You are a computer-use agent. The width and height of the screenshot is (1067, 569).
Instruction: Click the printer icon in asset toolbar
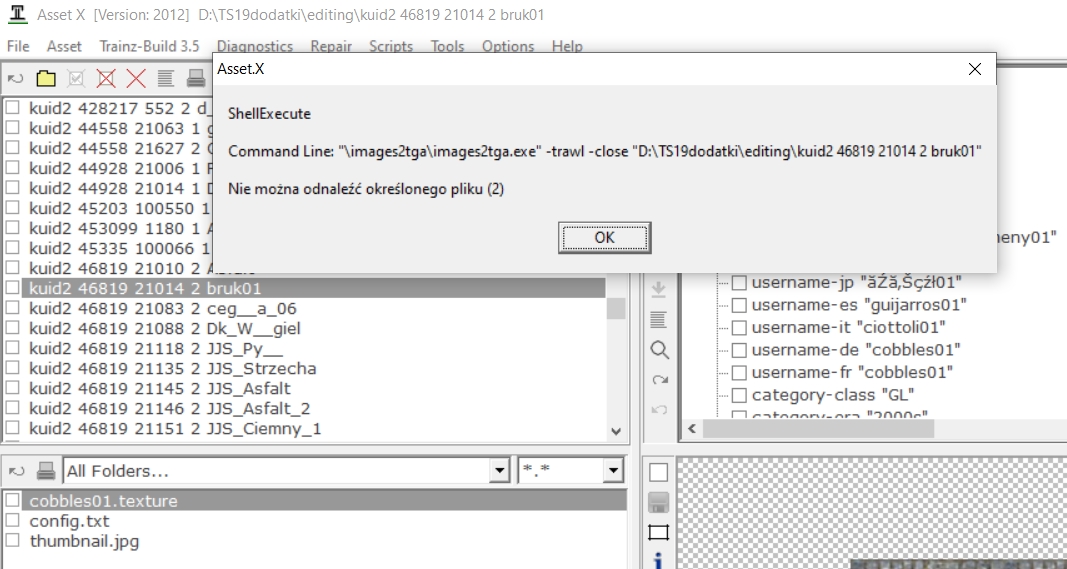tap(196, 78)
